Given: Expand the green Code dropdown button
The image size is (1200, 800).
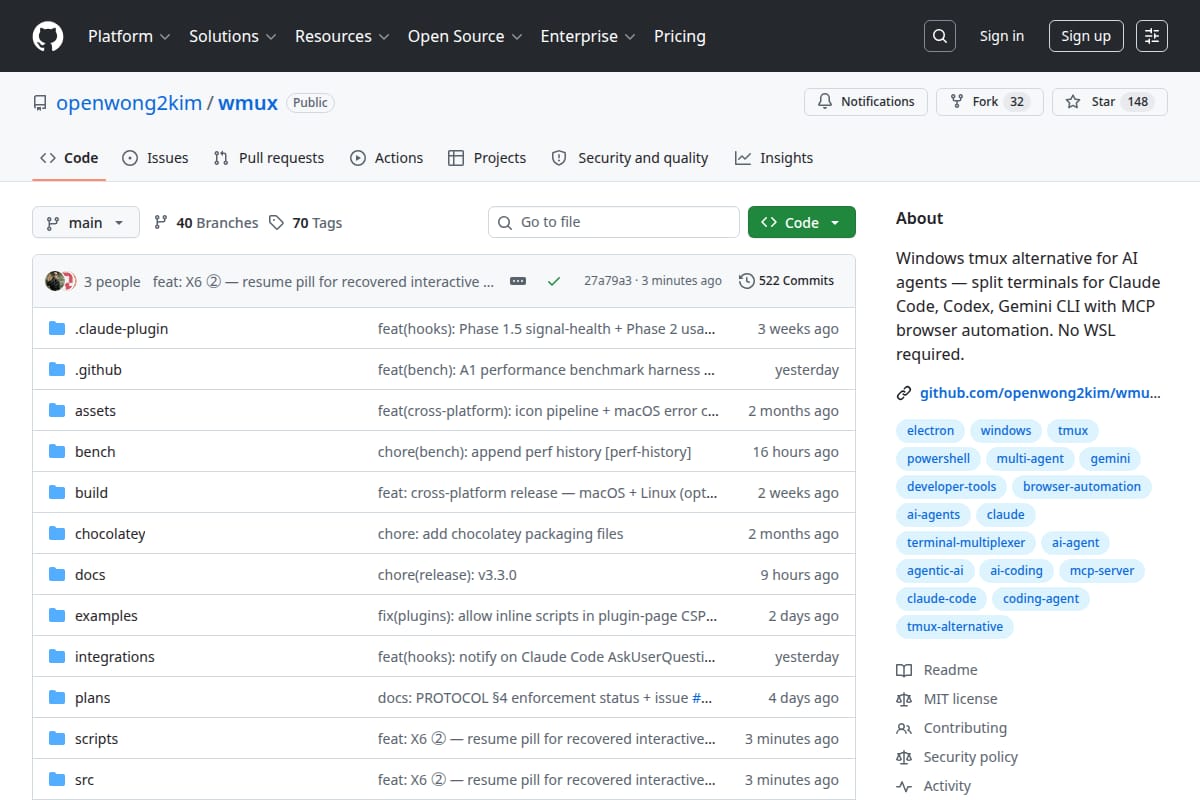Looking at the screenshot, I should pos(802,222).
